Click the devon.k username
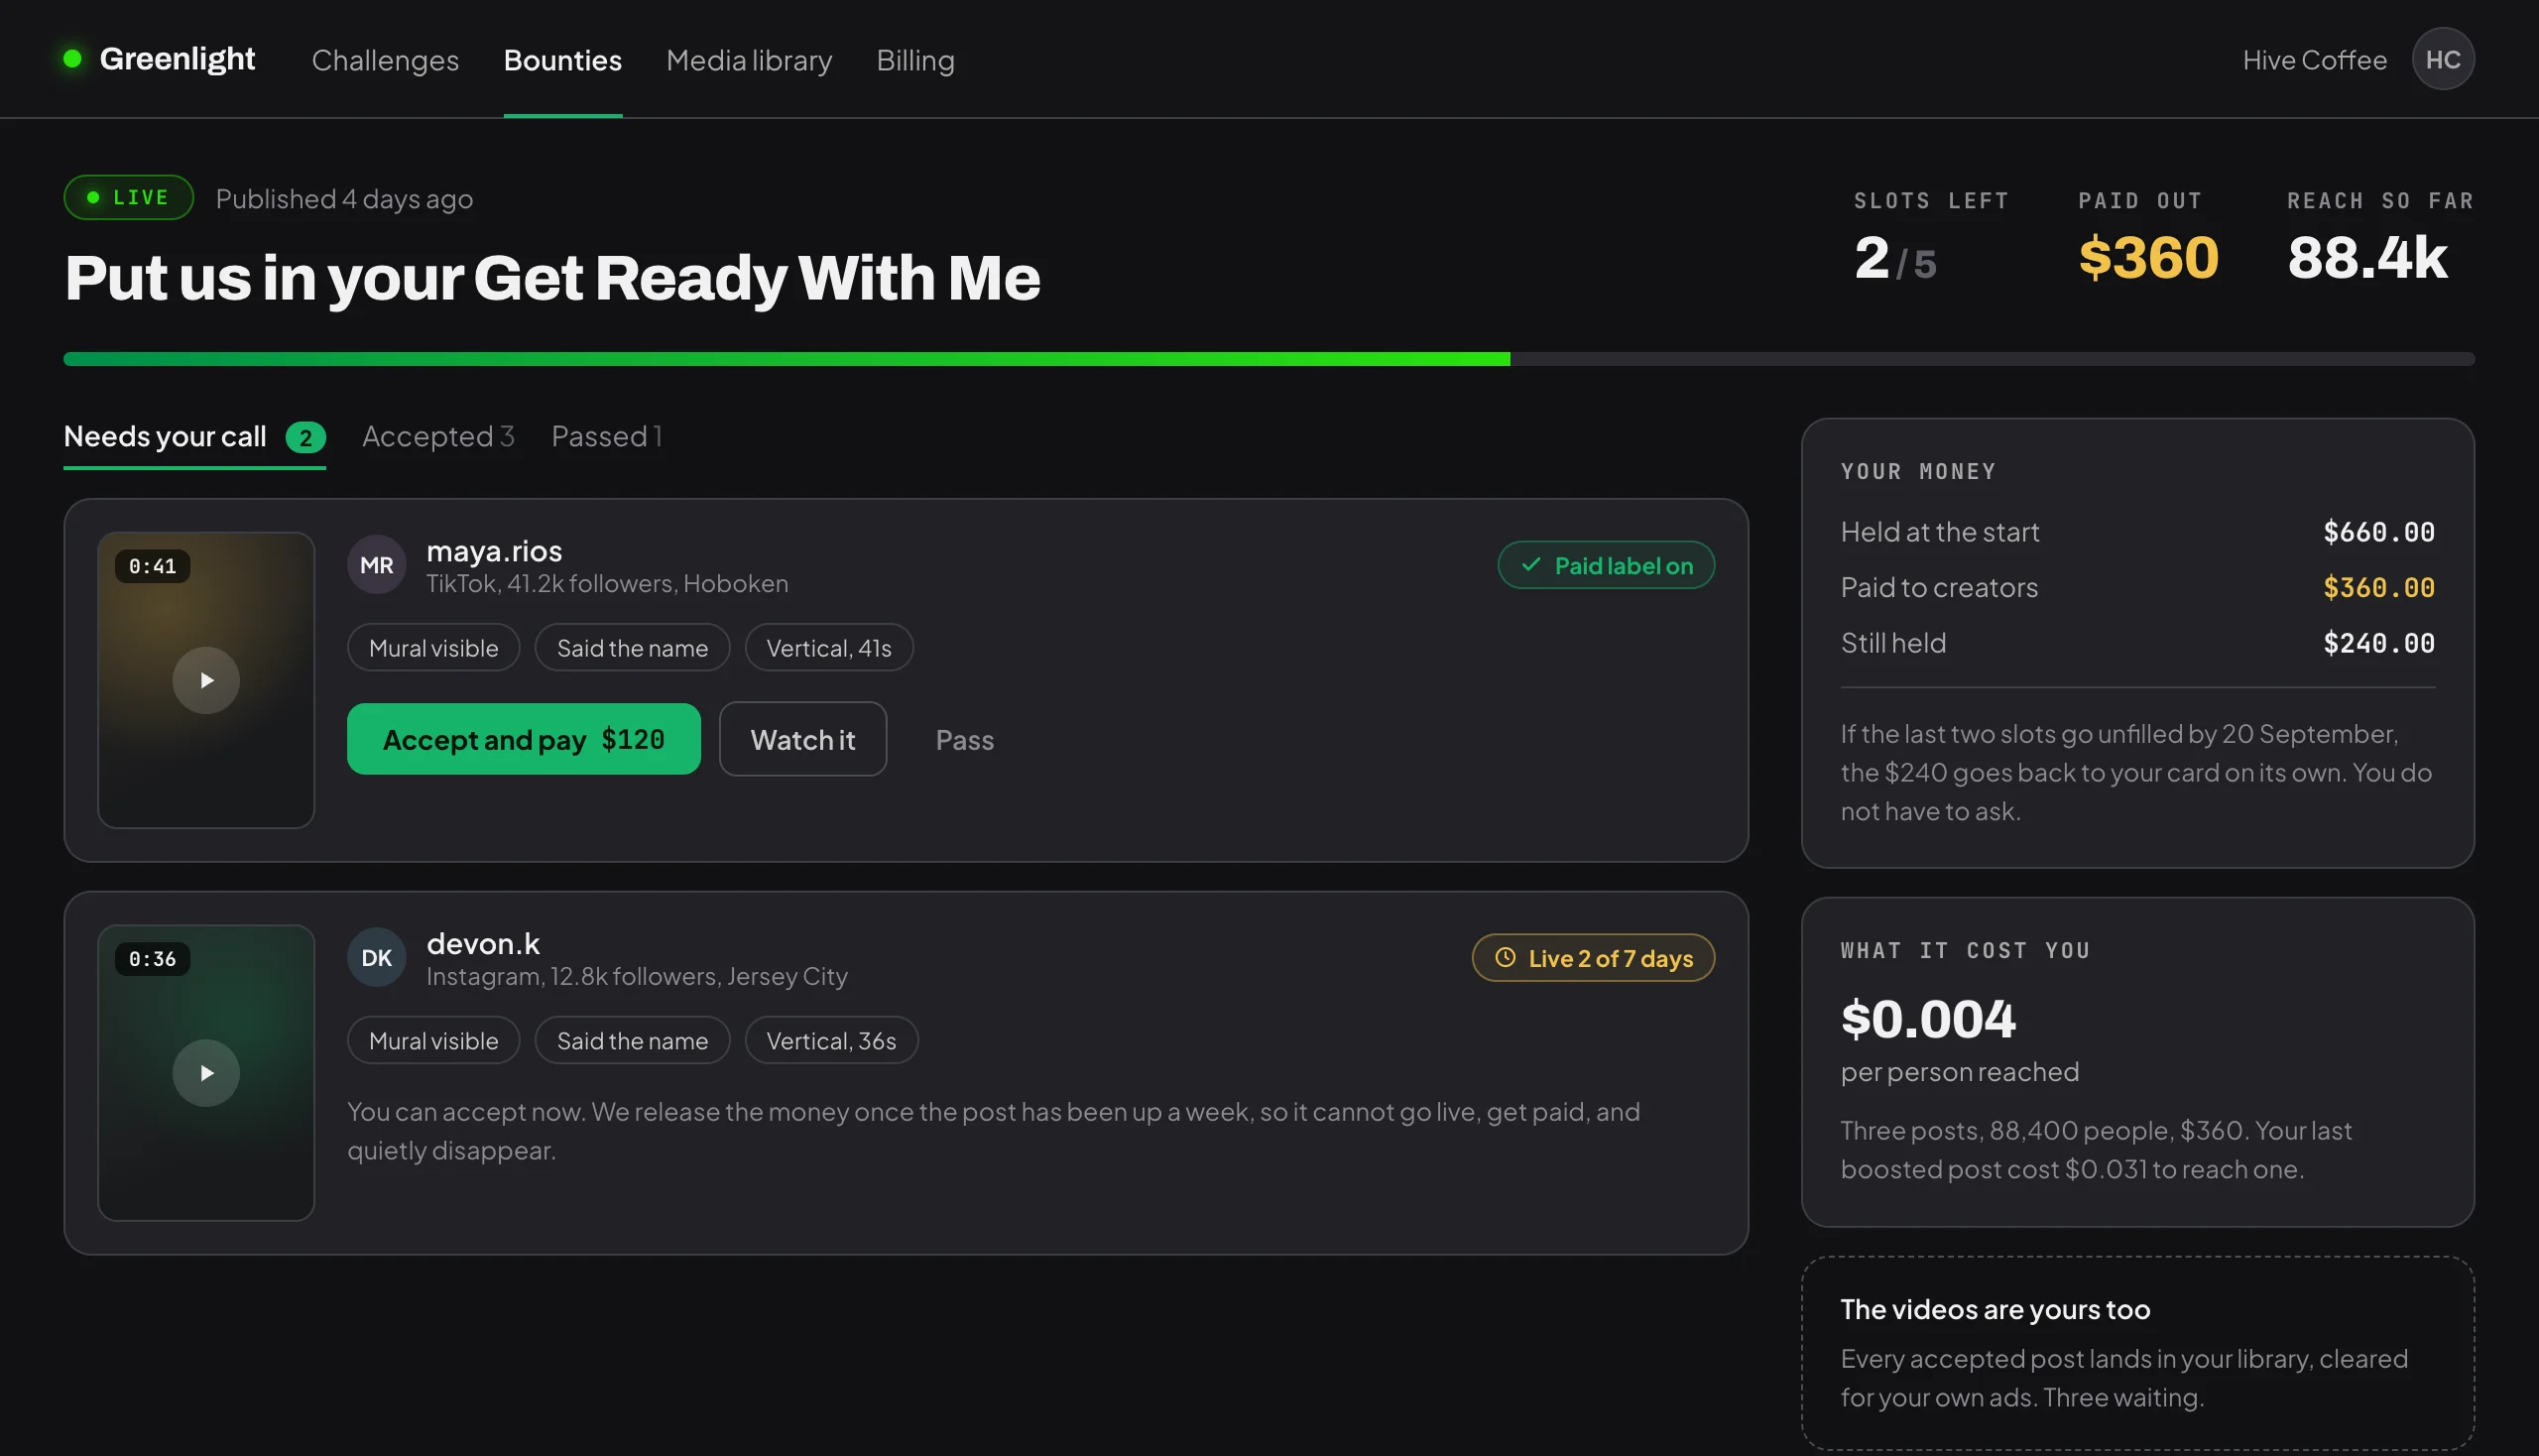This screenshot has width=2539, height=1456. tap(483, 943)
